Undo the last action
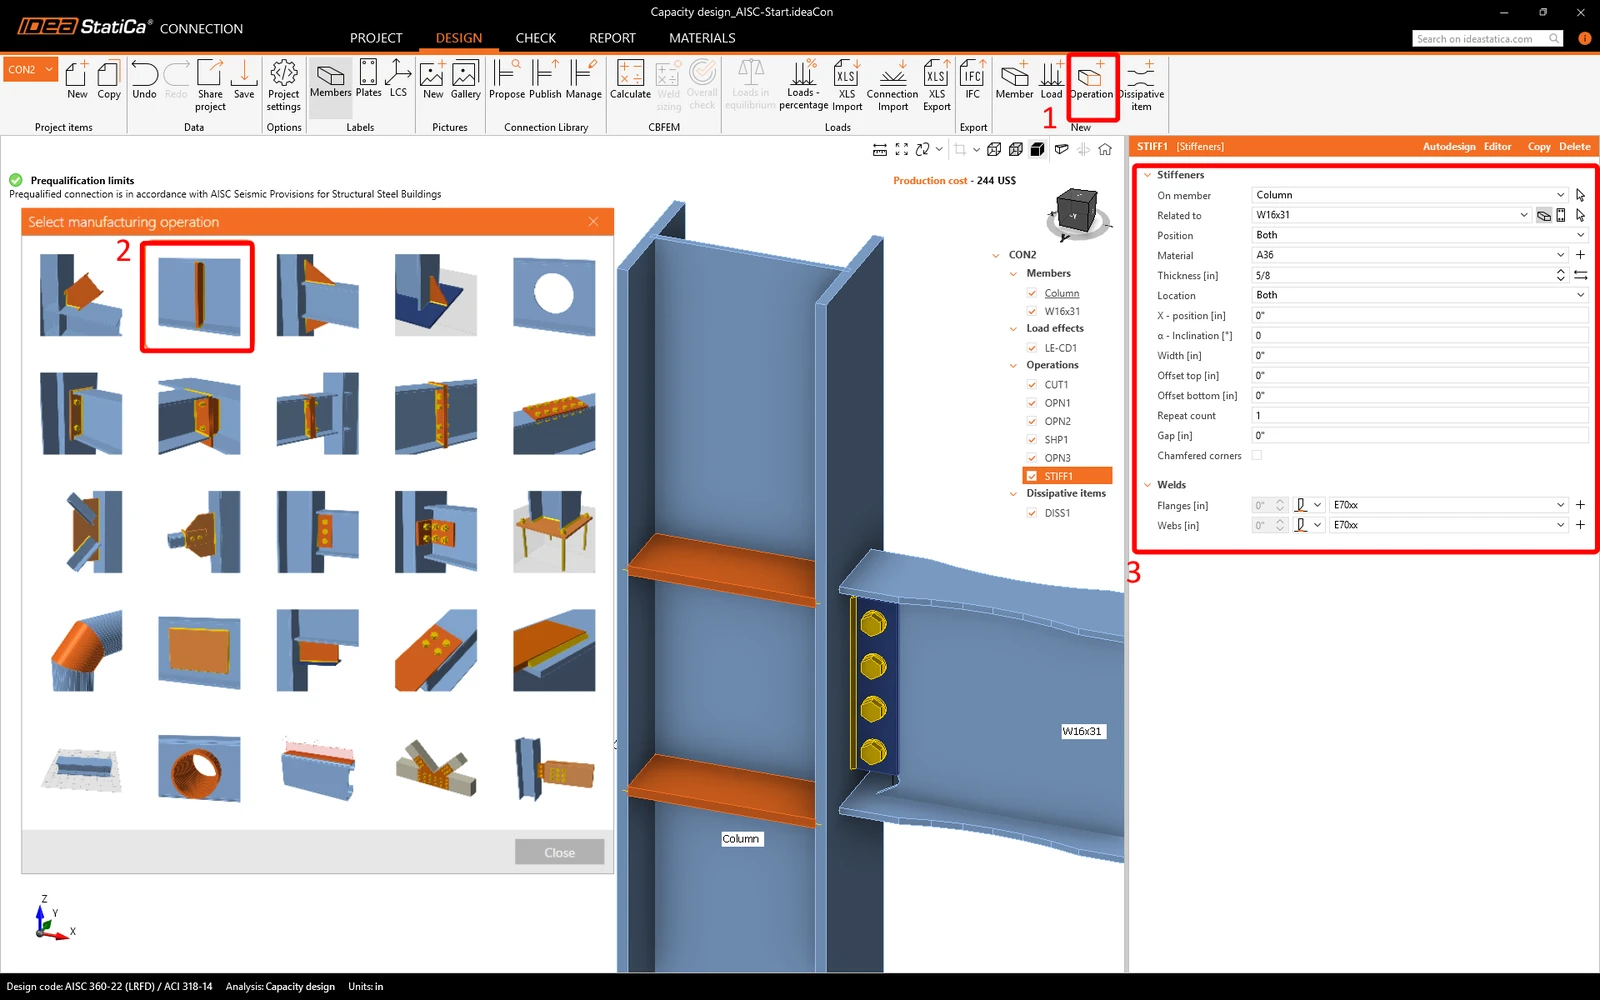Viewport: 1600px width, 1000px height. (144, 80)
